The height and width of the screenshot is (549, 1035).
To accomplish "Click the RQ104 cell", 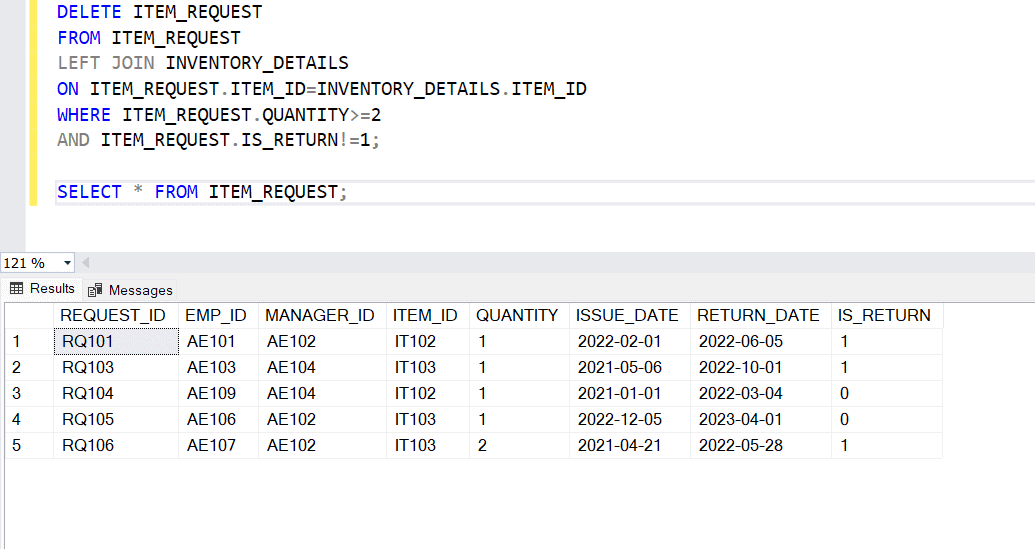I will (116, 393).
